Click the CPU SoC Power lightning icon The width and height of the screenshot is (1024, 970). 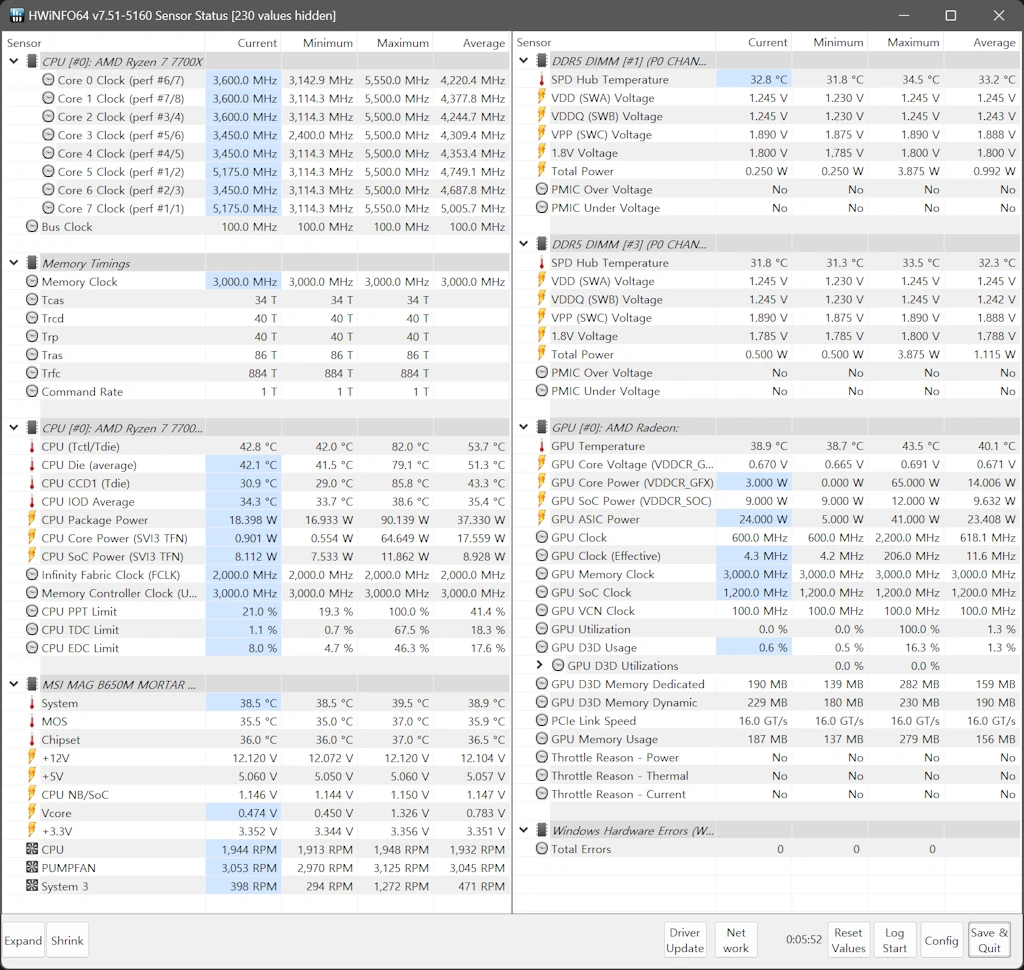click(31, 556)
